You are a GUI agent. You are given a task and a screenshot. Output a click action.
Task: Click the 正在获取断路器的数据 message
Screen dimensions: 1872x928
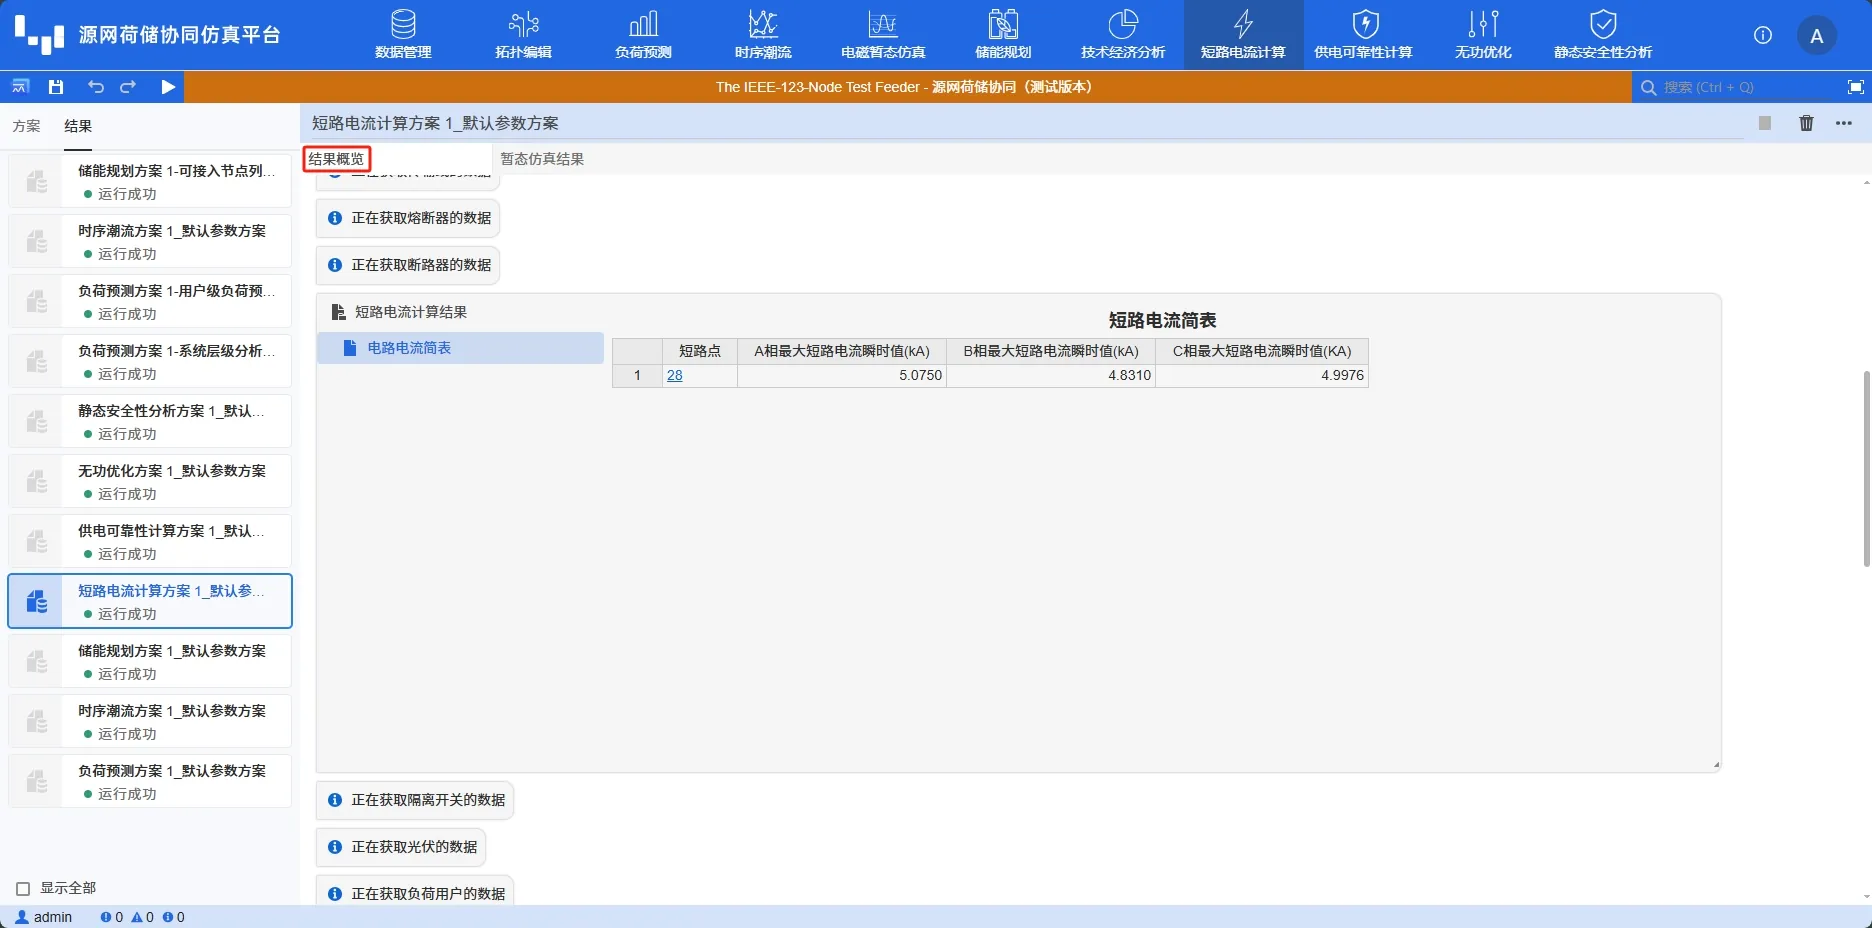point(408,265)
